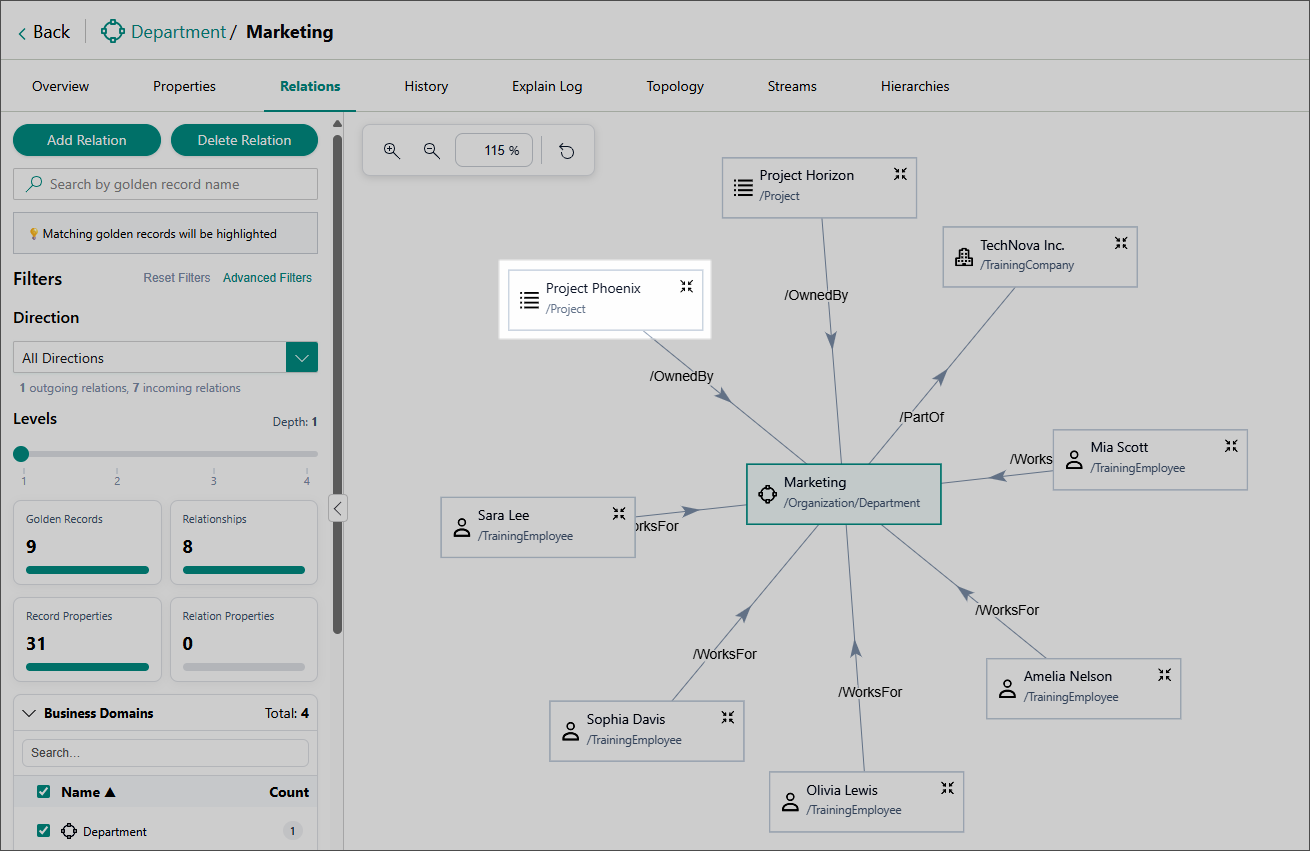Viewport: 1310px width, 851px height.
Task: Open the Explain Log tab
Action: coord(547,87)
